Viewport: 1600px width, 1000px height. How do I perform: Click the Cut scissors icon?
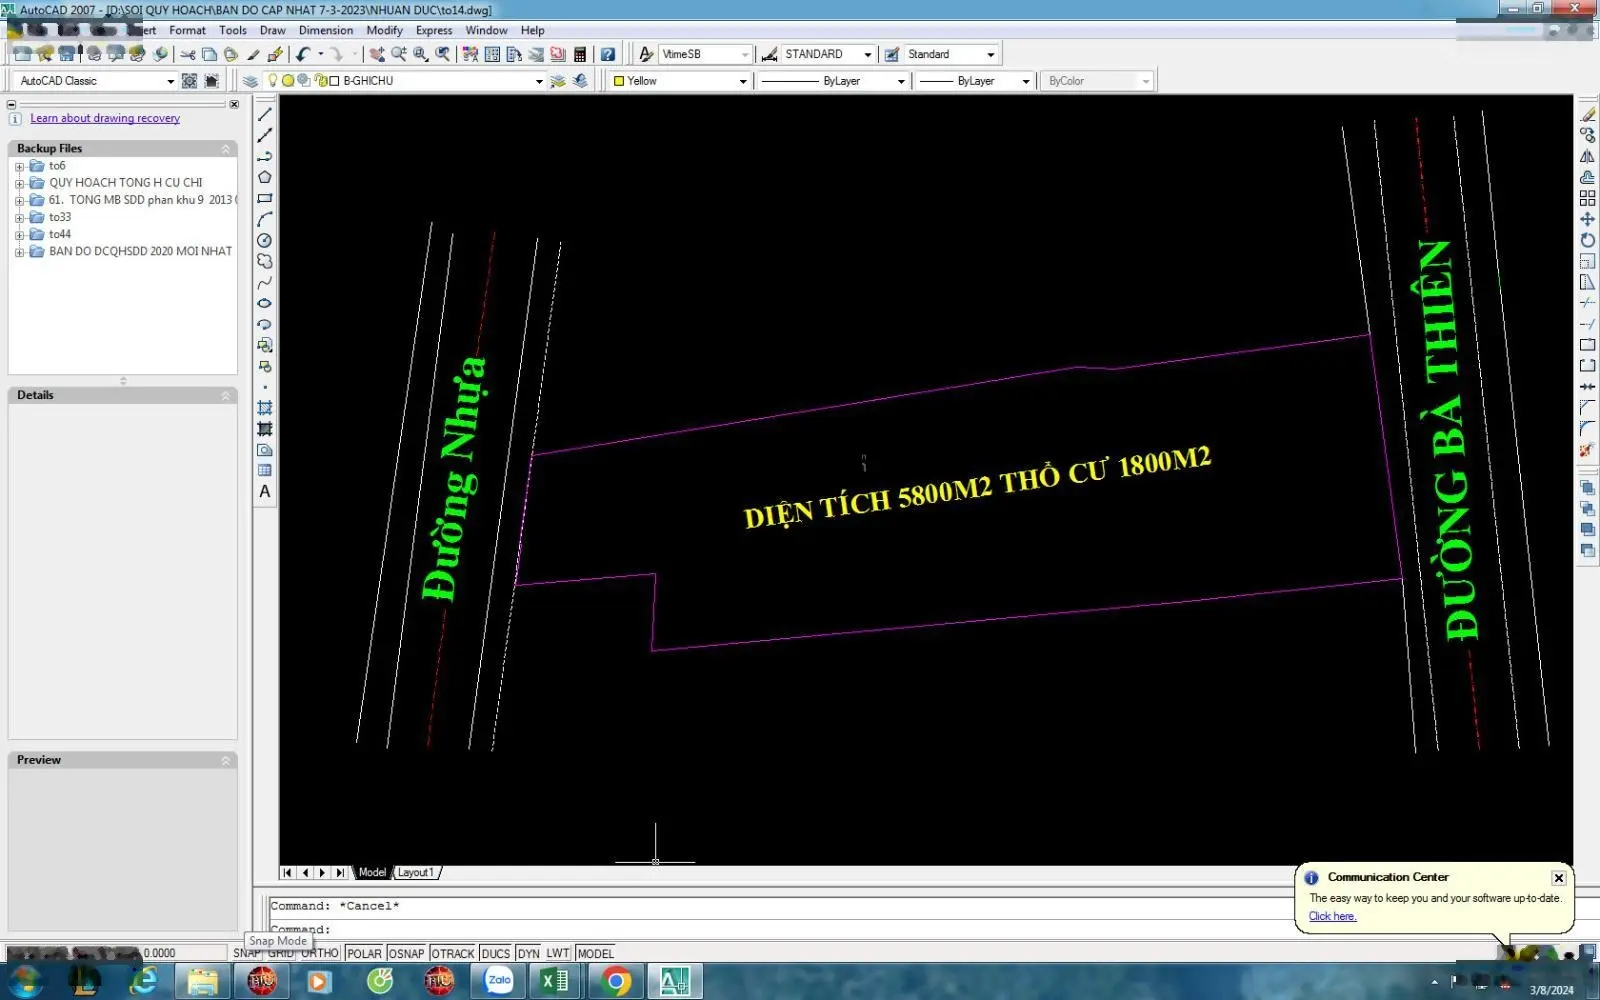188,54
